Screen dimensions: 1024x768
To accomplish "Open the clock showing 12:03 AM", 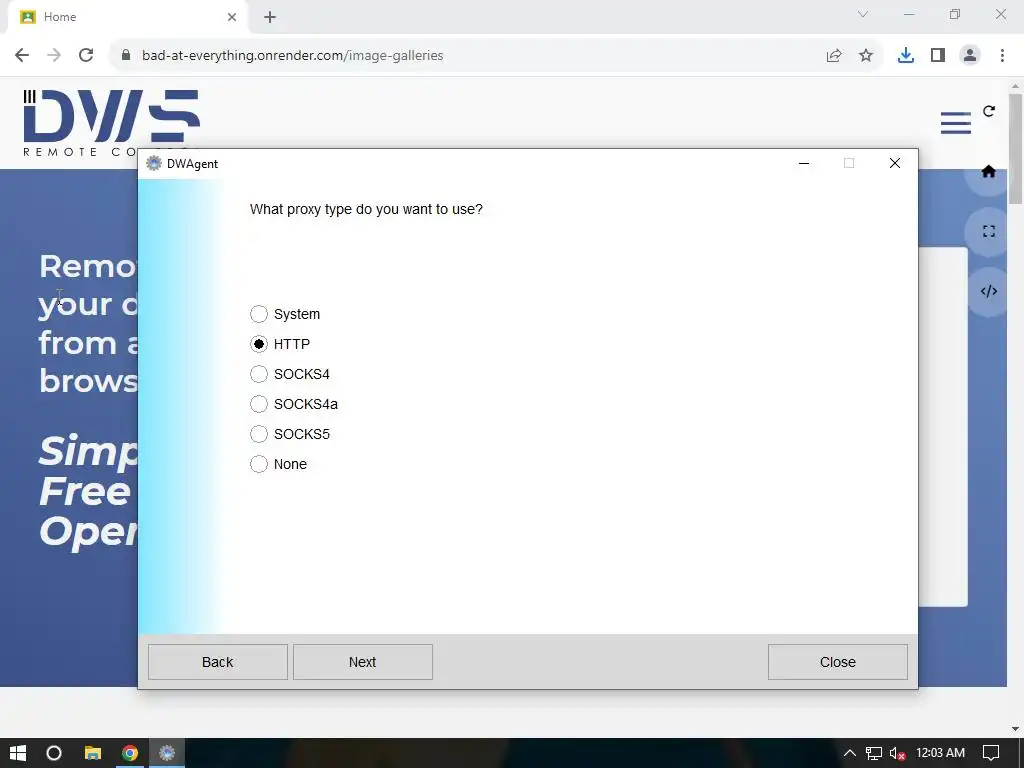I will (940, 753).
